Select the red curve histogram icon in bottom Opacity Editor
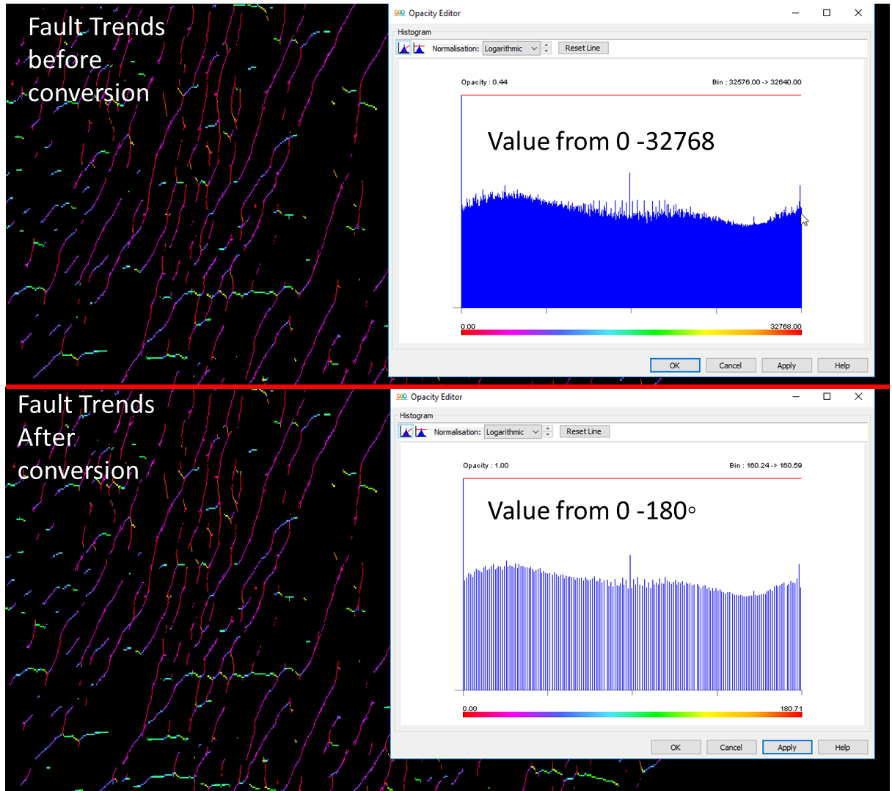Screen dimensions: 892x791 point(405,431)
